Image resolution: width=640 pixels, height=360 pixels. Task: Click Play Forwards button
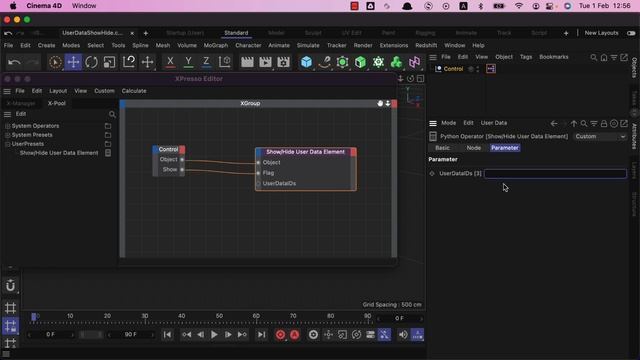tap(214, 335)
